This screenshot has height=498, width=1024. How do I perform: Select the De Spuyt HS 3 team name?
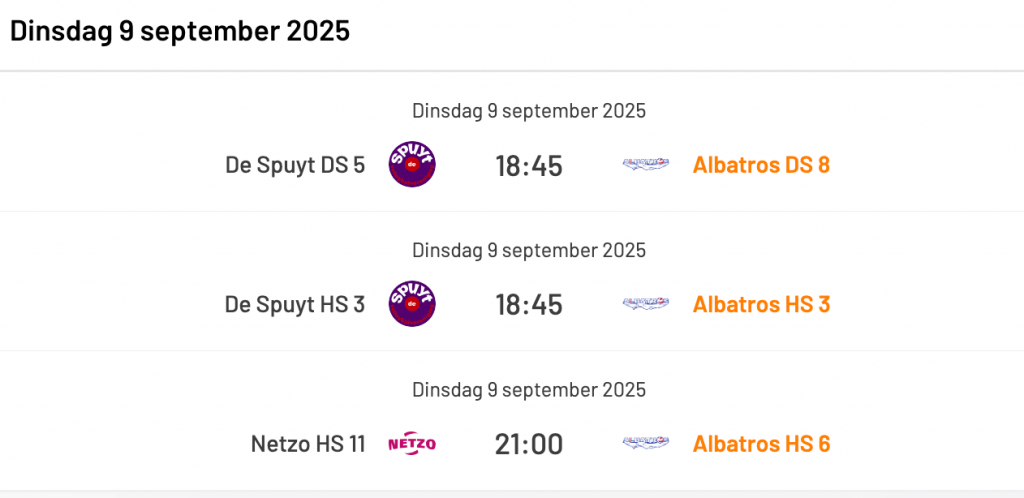point(295,305)
